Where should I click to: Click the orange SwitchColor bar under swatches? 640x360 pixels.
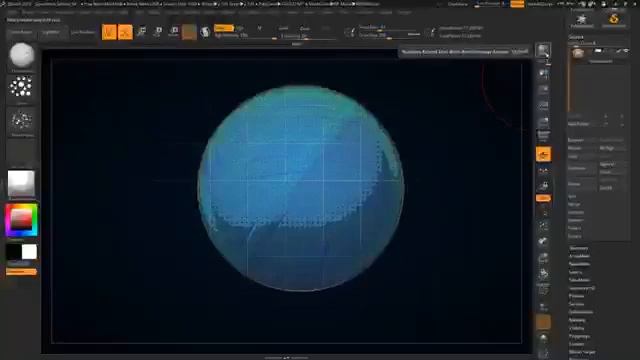(x=21, y=272)
